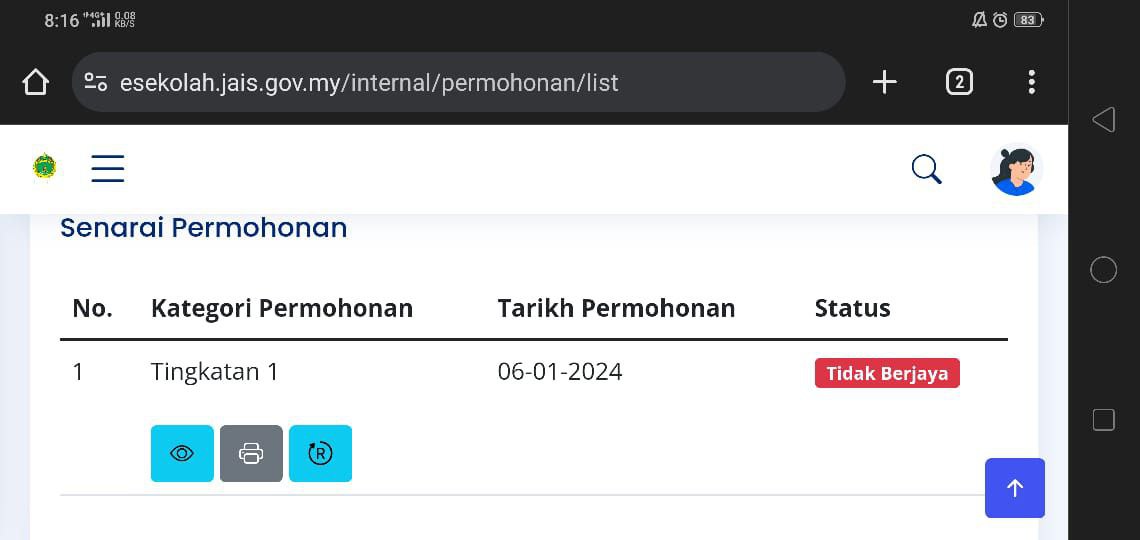
Task: Tap the browser home icon
Action: pyautogui.click(x=35, y=82)
